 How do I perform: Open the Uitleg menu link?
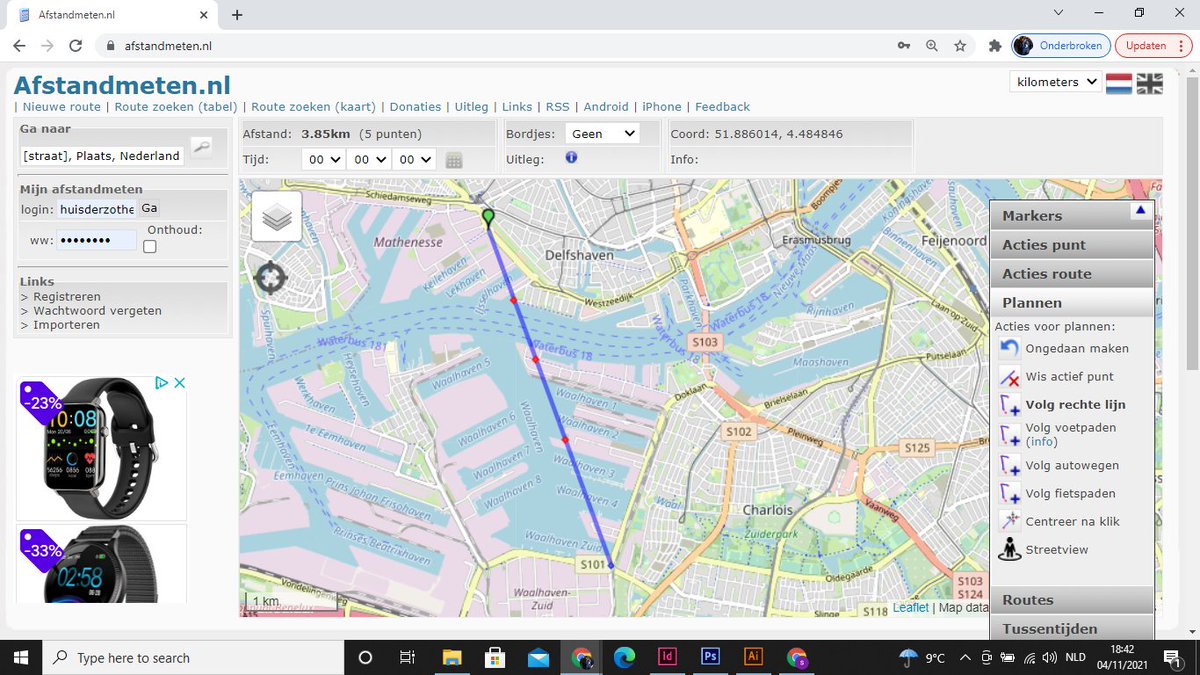[x=471, y=107]
